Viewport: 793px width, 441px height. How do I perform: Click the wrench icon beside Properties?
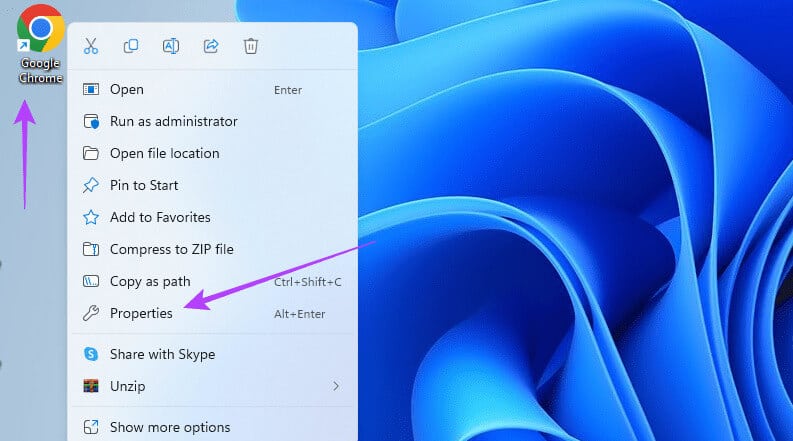91,313
